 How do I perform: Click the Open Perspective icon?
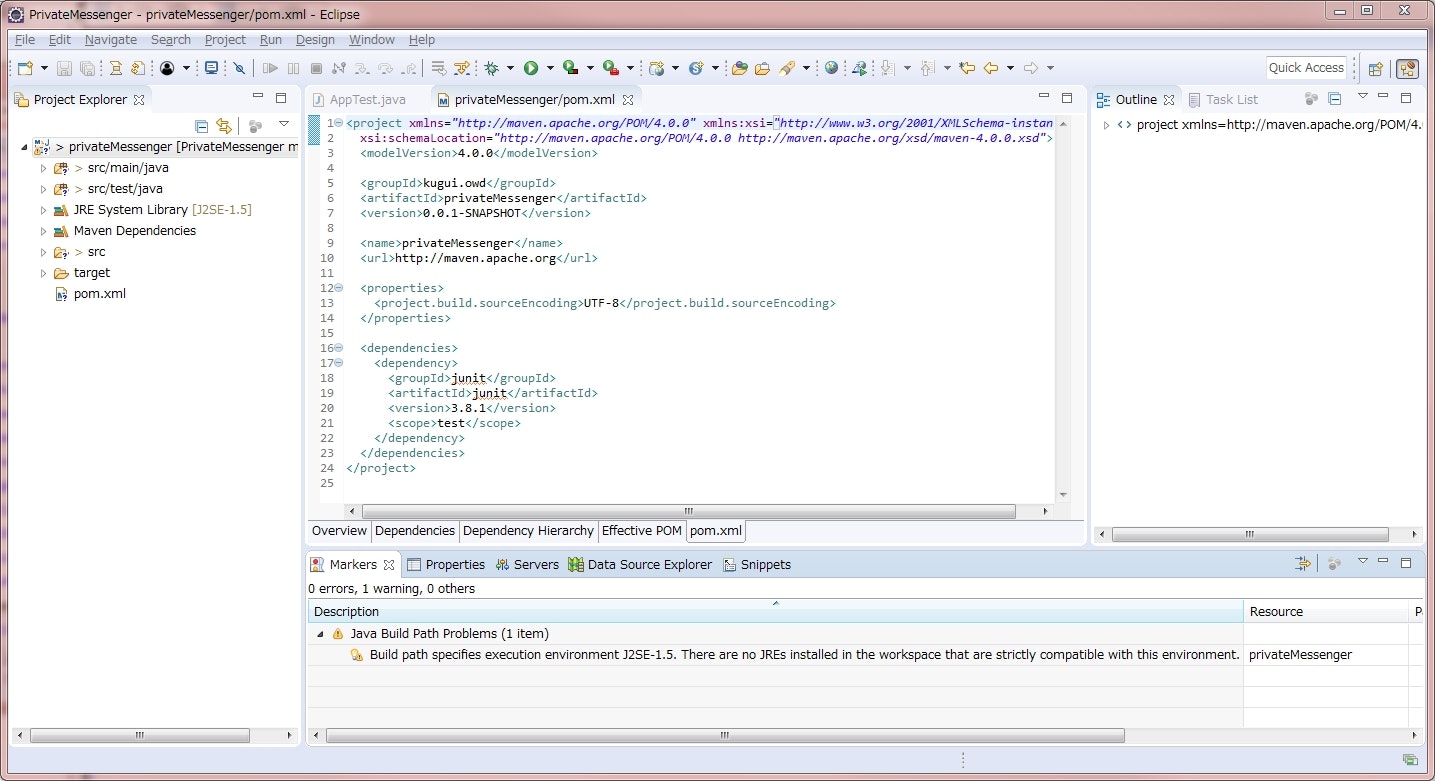click(x=1376, y=69)
